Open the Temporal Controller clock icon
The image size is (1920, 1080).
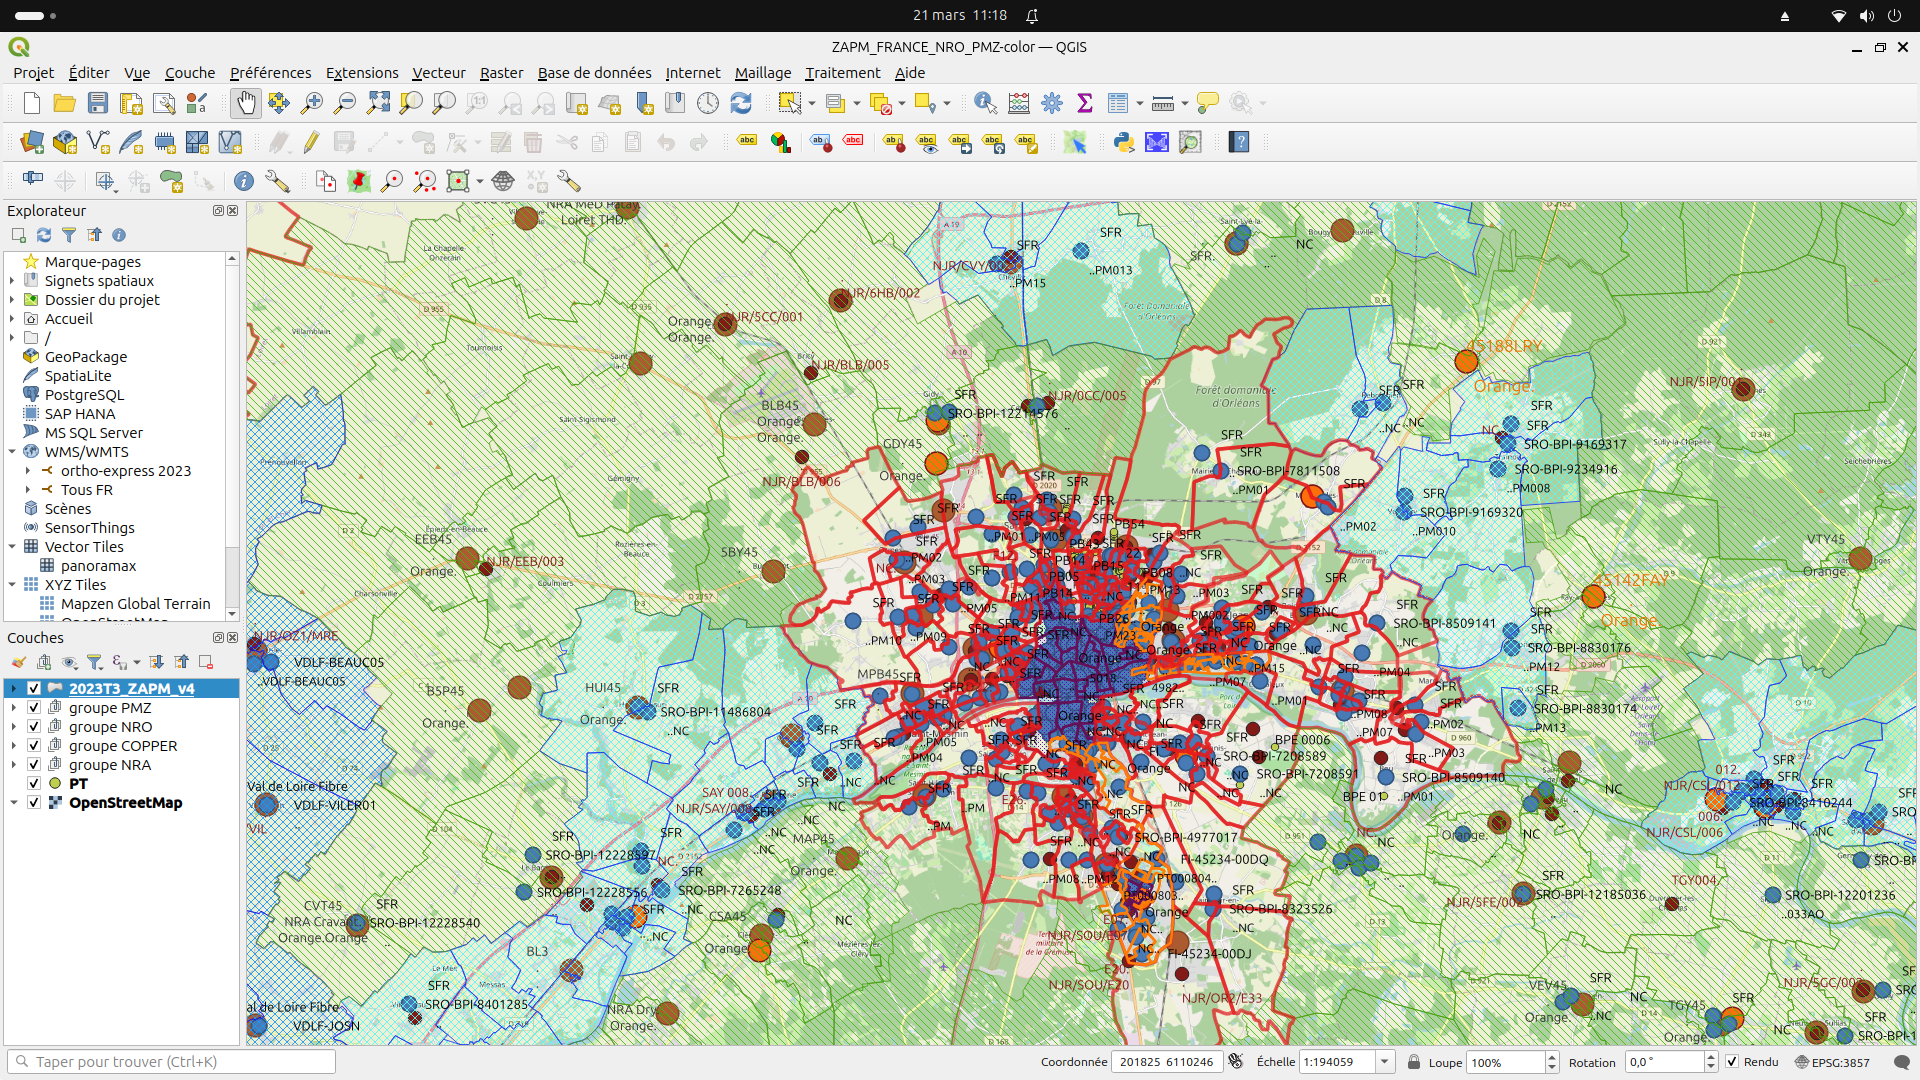tap(708, 103)
